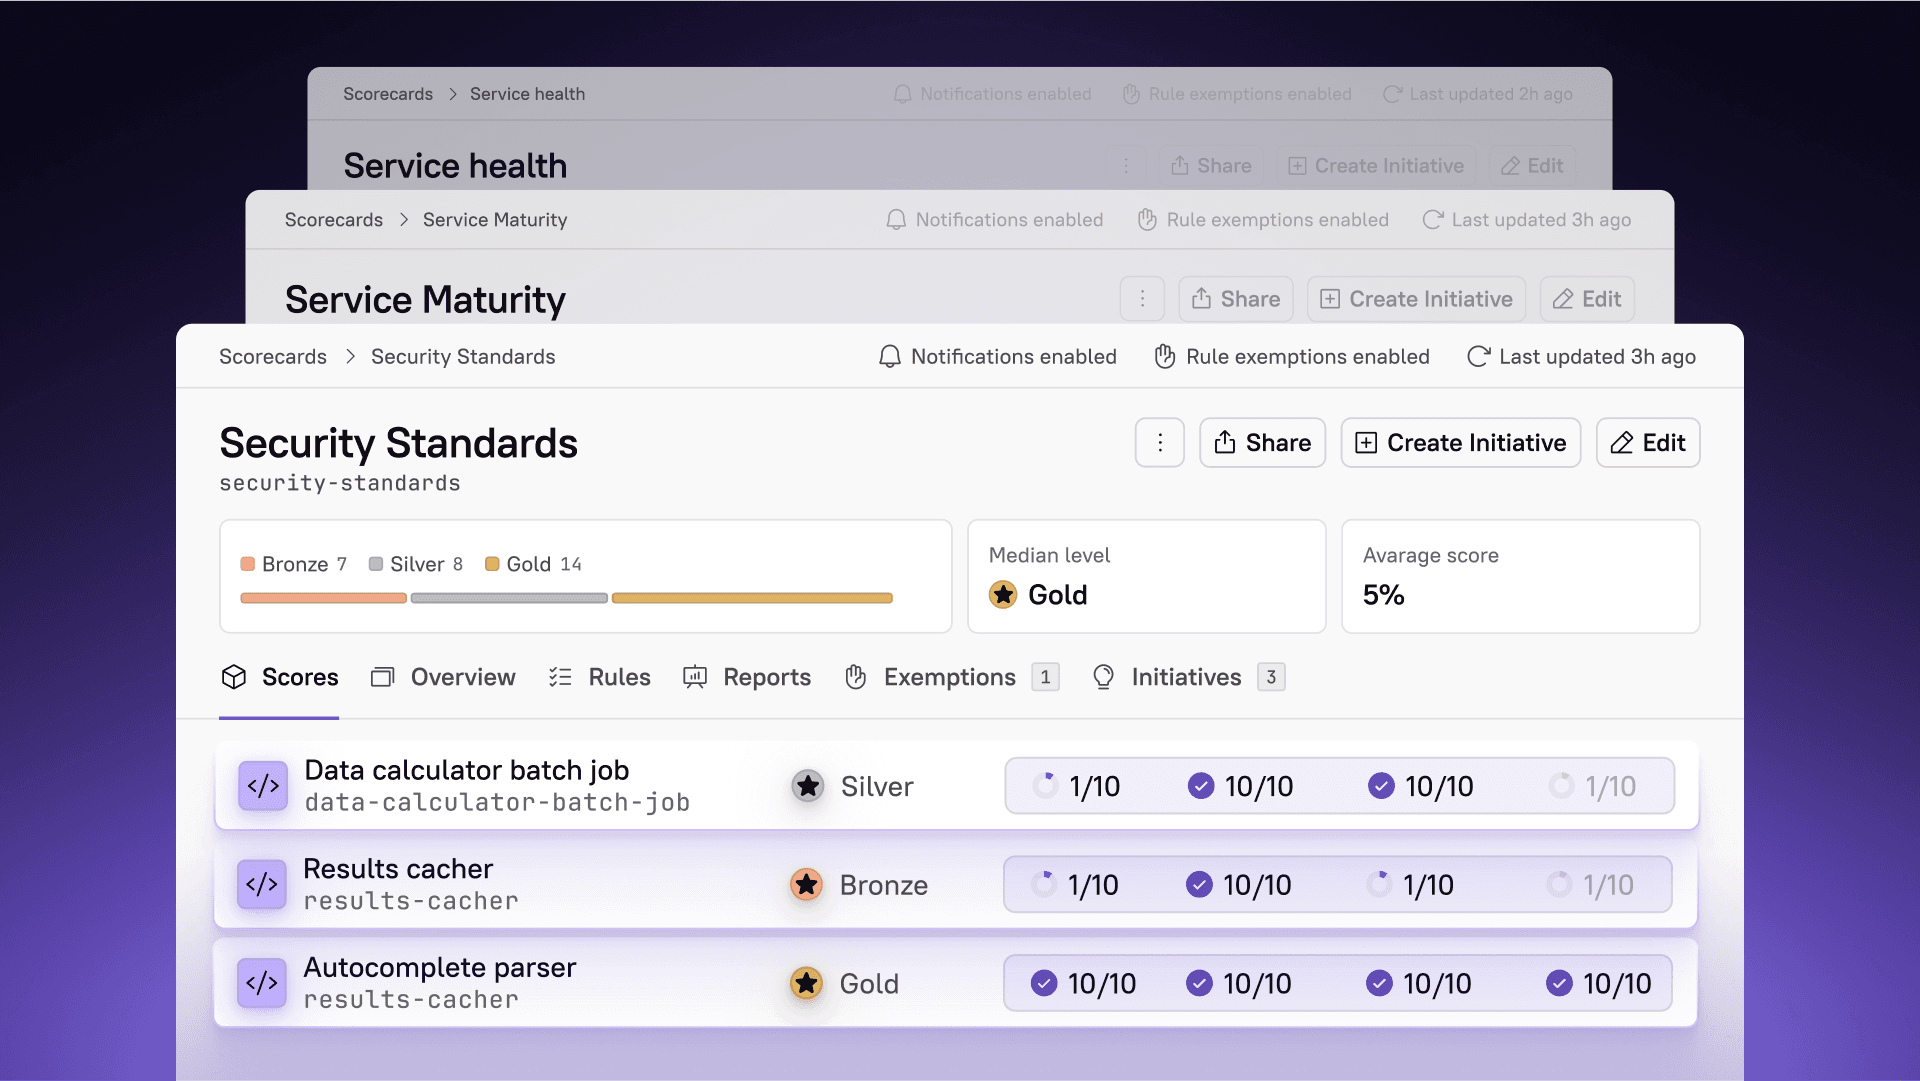Open the three-dot menu on Service health

click(1127, 165)
